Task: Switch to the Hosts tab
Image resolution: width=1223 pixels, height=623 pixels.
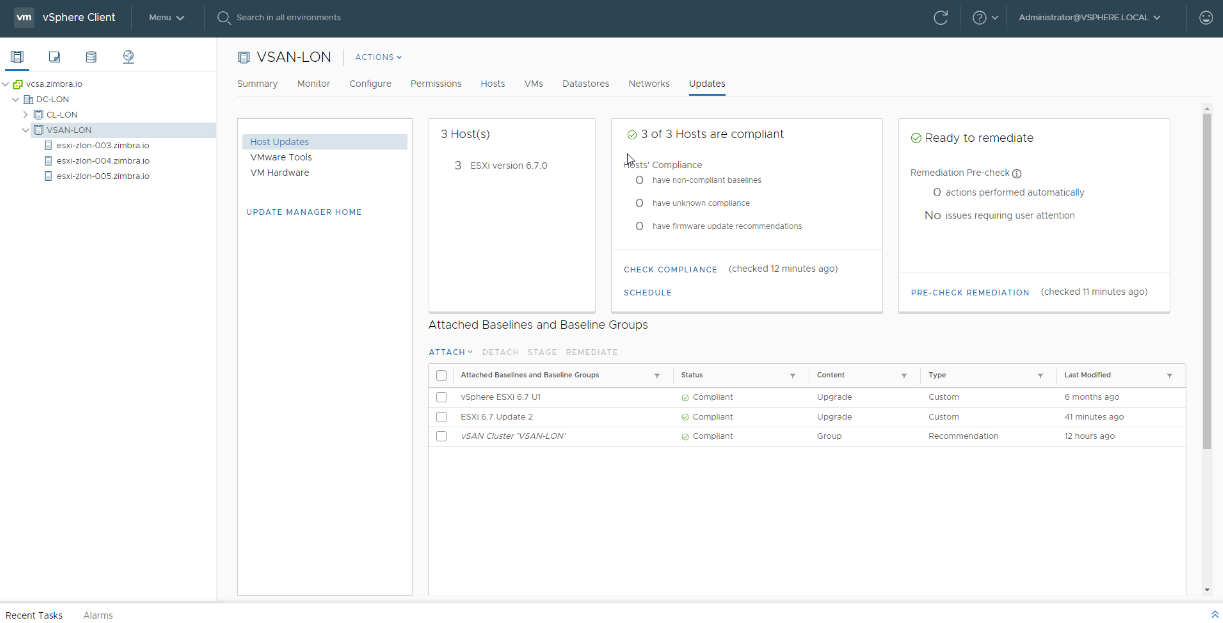Action: point(493,84)
